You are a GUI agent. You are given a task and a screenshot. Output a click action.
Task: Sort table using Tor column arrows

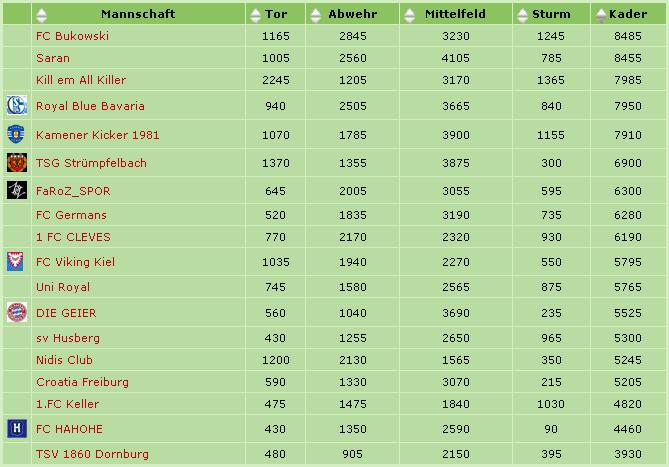point(255,15)
